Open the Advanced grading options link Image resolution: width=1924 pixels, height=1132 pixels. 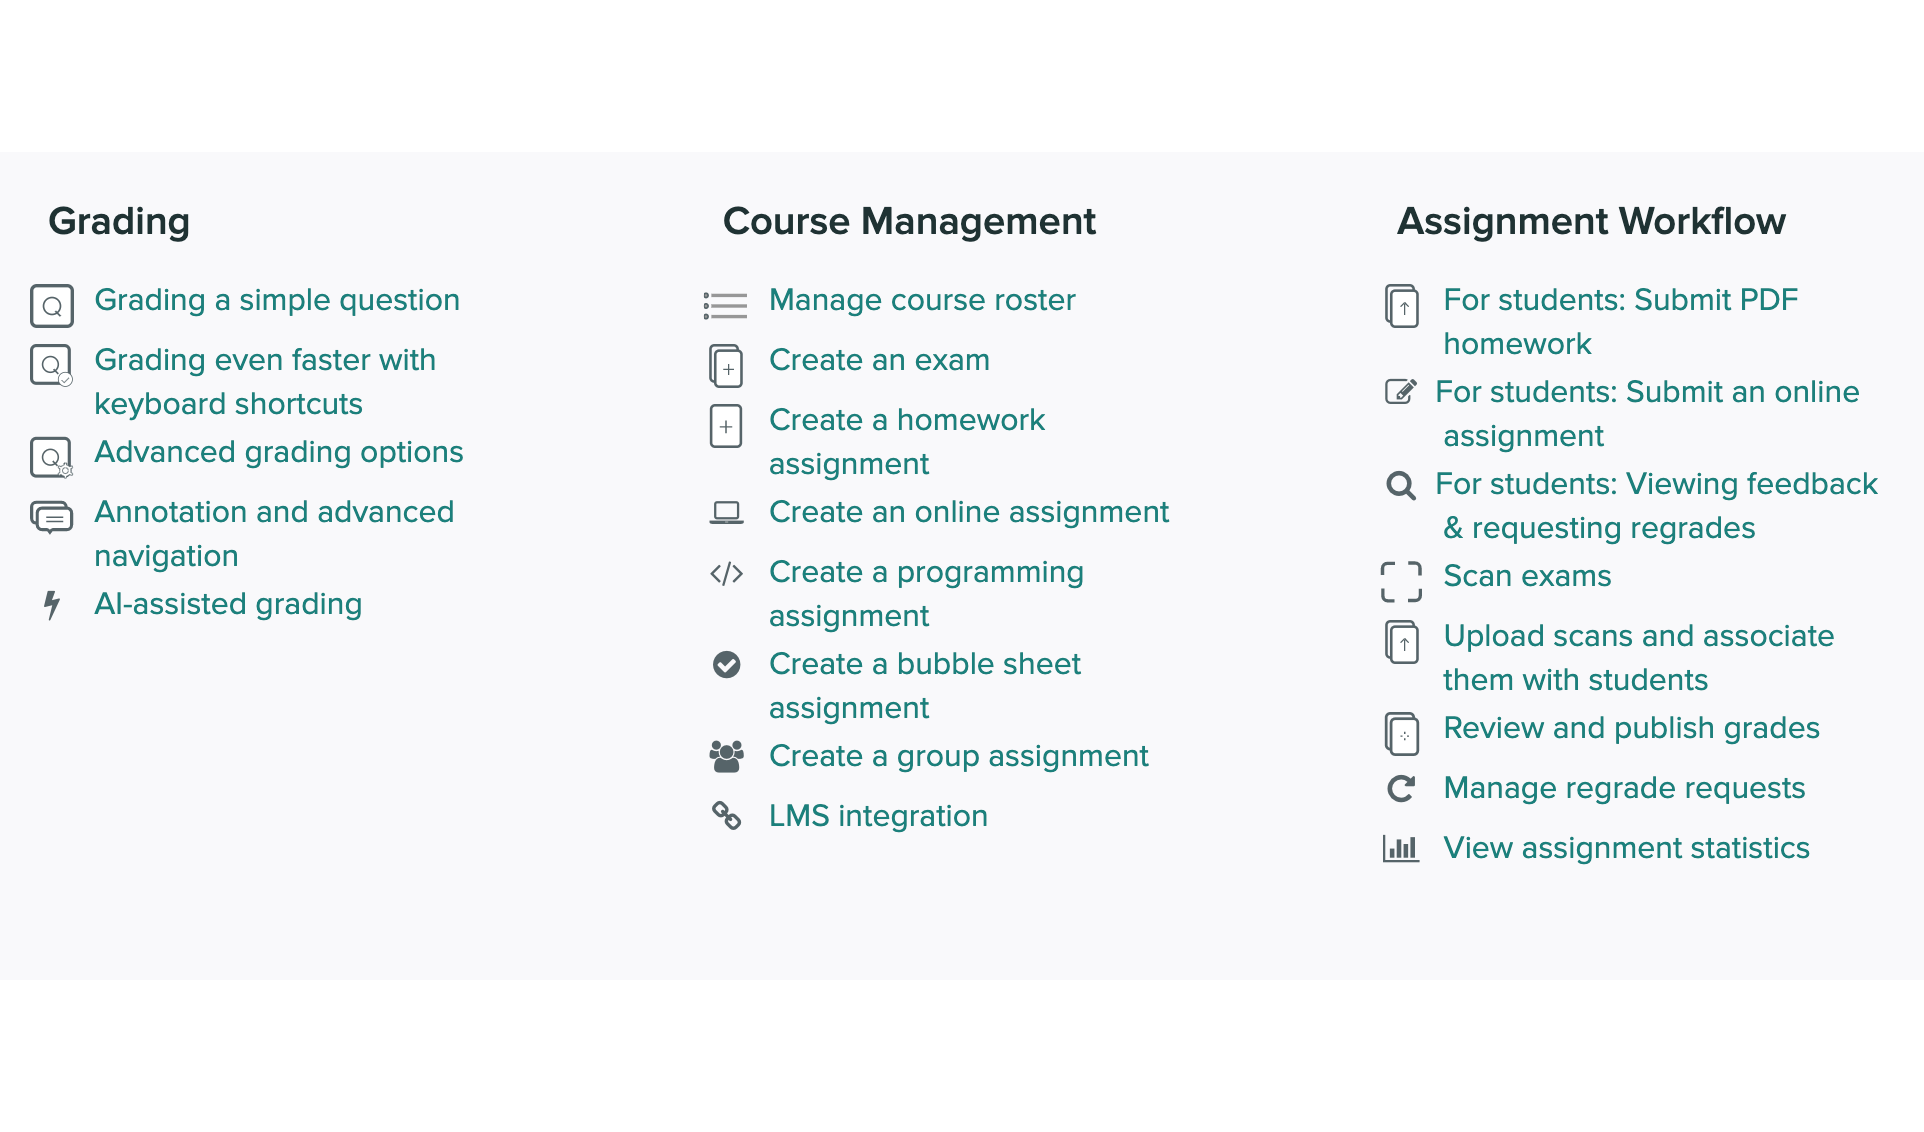279,452
